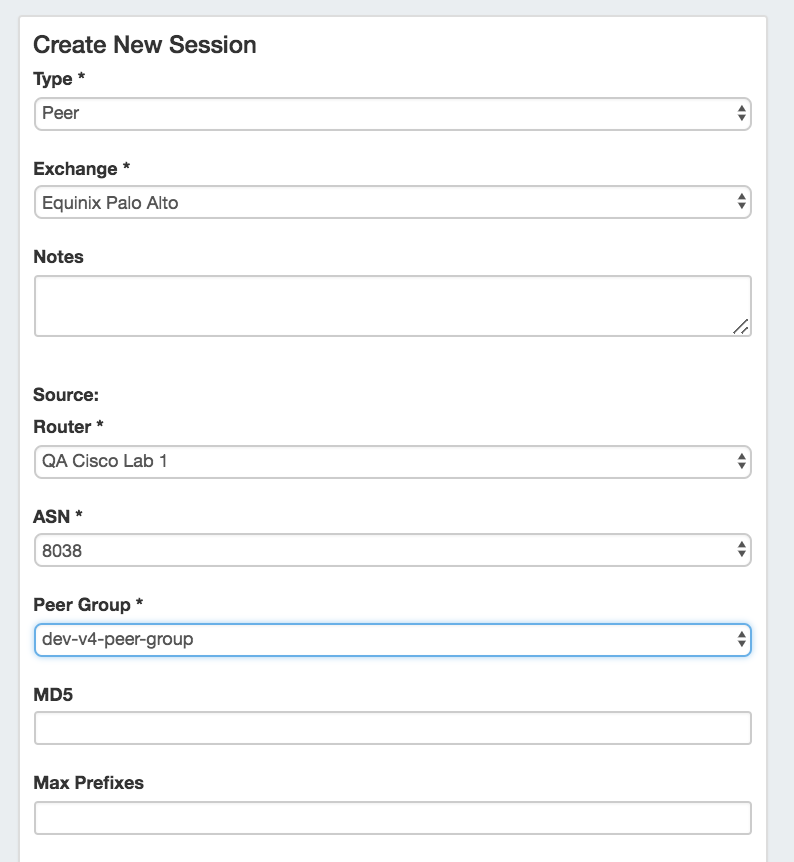This screenshot has width=794, height=862.
Task: Expand the Exchange dropdown showing Equinix Palo Alto
Action: pyautogui.click(x=390, y=202)
